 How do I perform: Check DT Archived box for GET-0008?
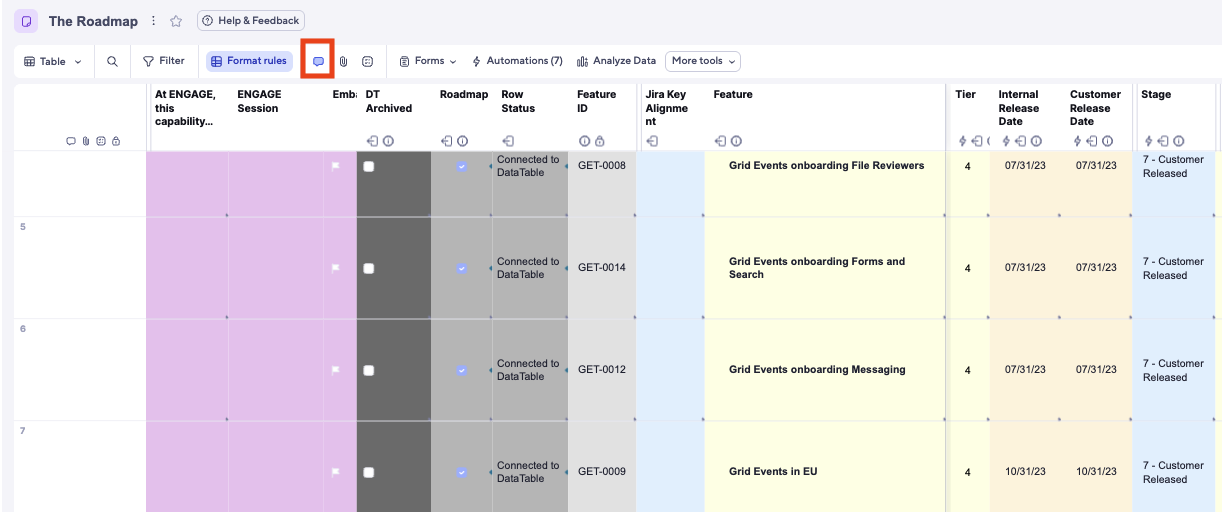tap(369, 167)
